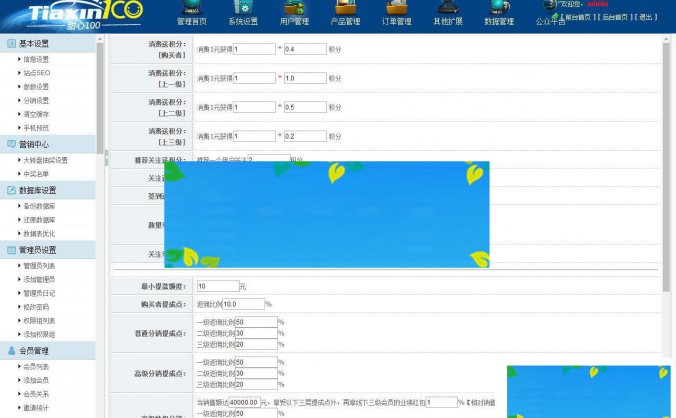Open 信息设置 in the sidebar

pyautogui.click(x=36, y=59)
